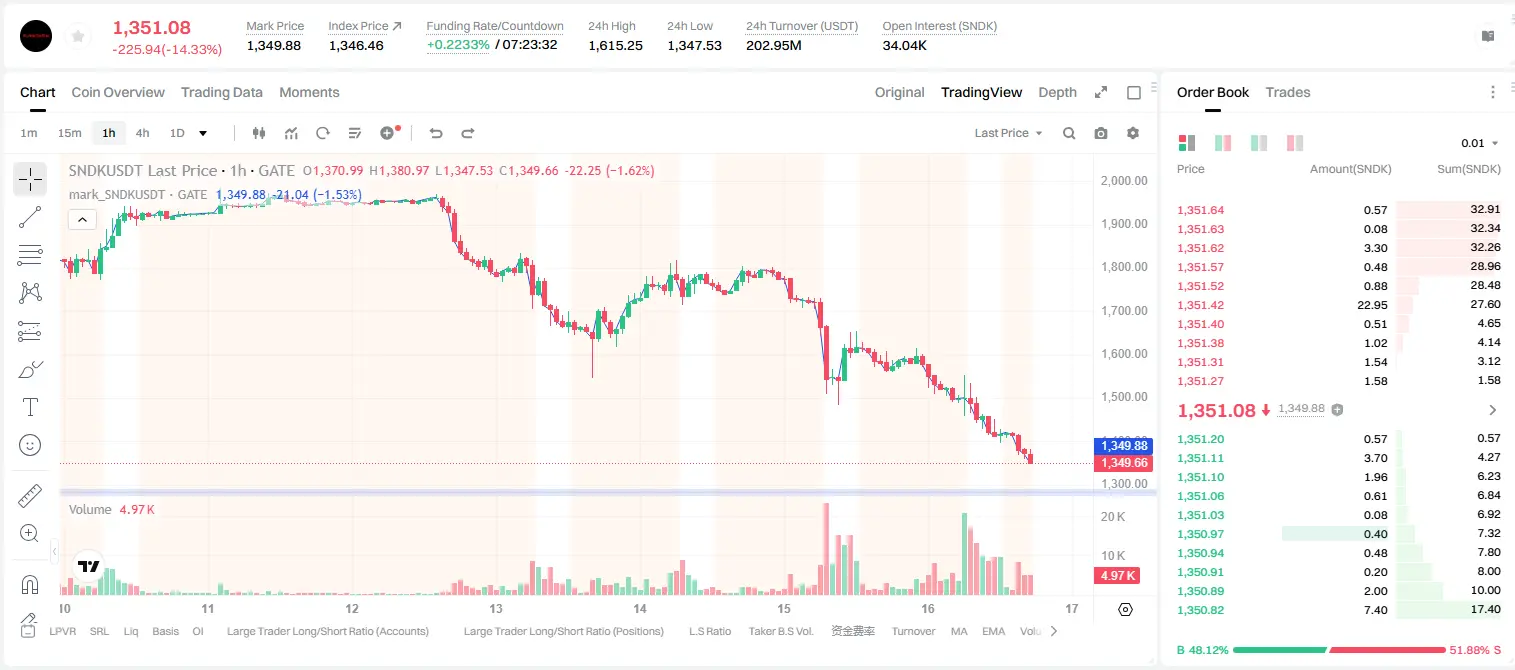This screenshot has width=1515, height=670.
Task: Open the Last Price dropdown
Action: [1008, 133]
